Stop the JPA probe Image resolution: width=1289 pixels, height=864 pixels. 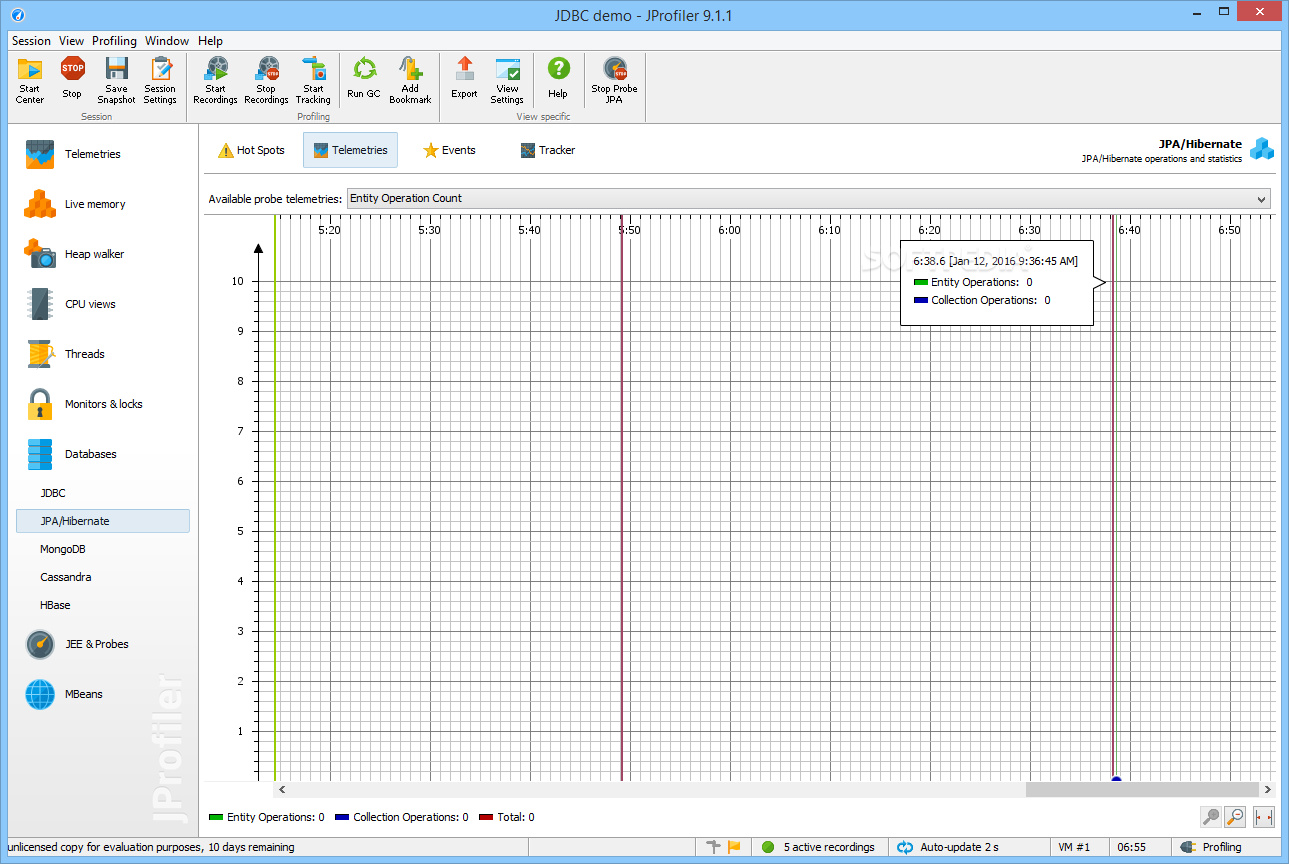point(614,80)
